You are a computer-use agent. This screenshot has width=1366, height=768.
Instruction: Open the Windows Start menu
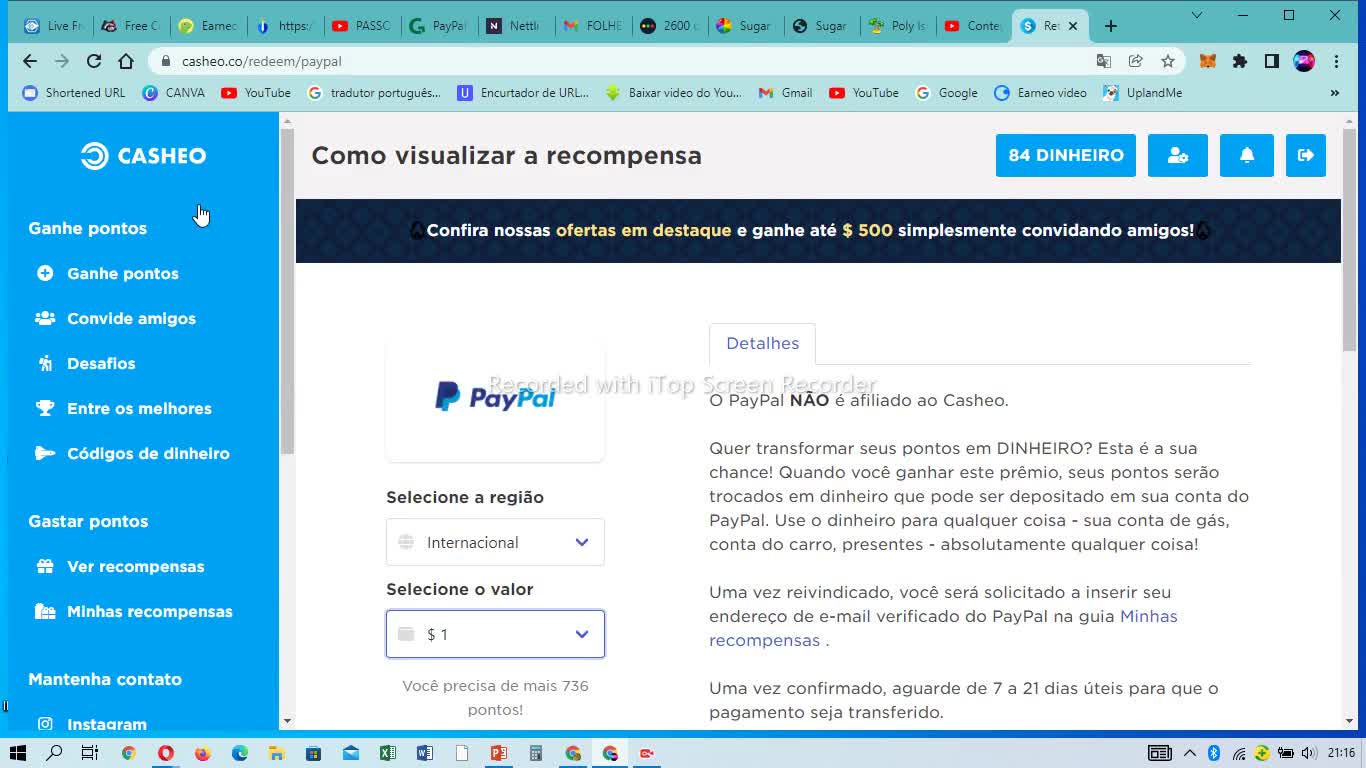coord(17,753)
